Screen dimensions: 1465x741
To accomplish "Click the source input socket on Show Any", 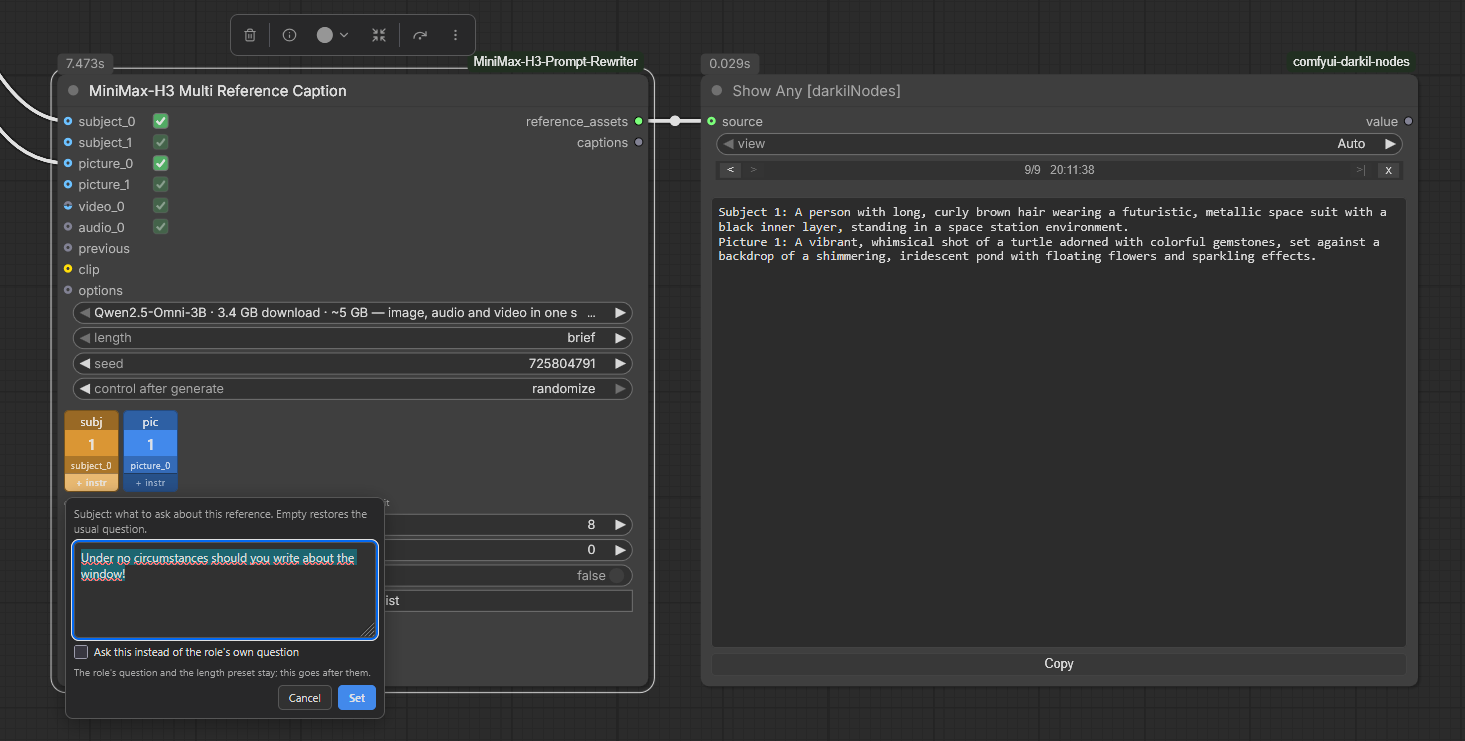I will [x=711, y=121].
